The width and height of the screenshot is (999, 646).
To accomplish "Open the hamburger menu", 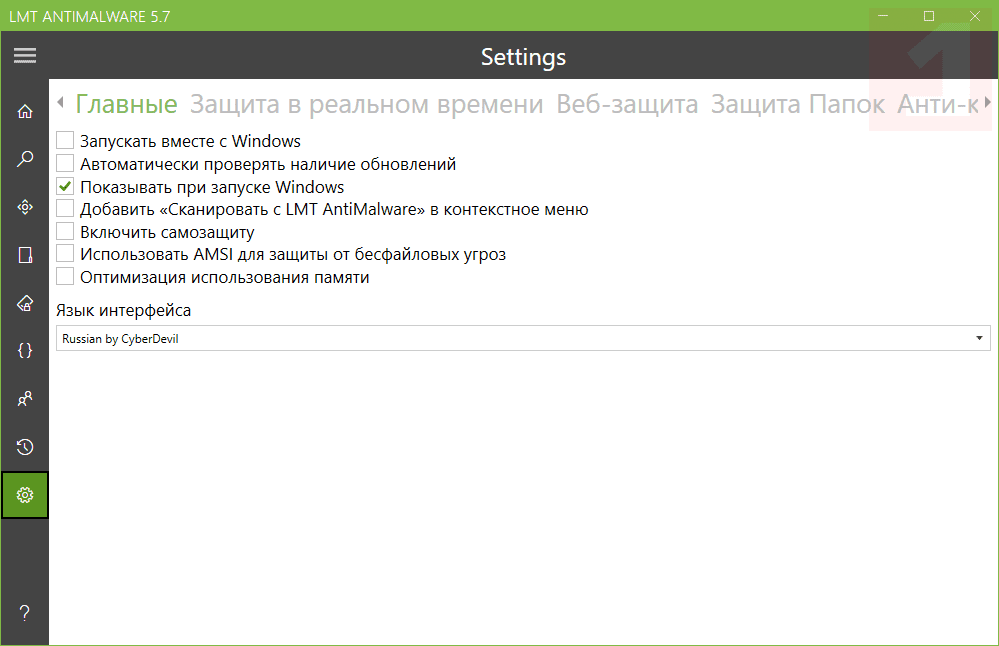I will pos(25,56).
